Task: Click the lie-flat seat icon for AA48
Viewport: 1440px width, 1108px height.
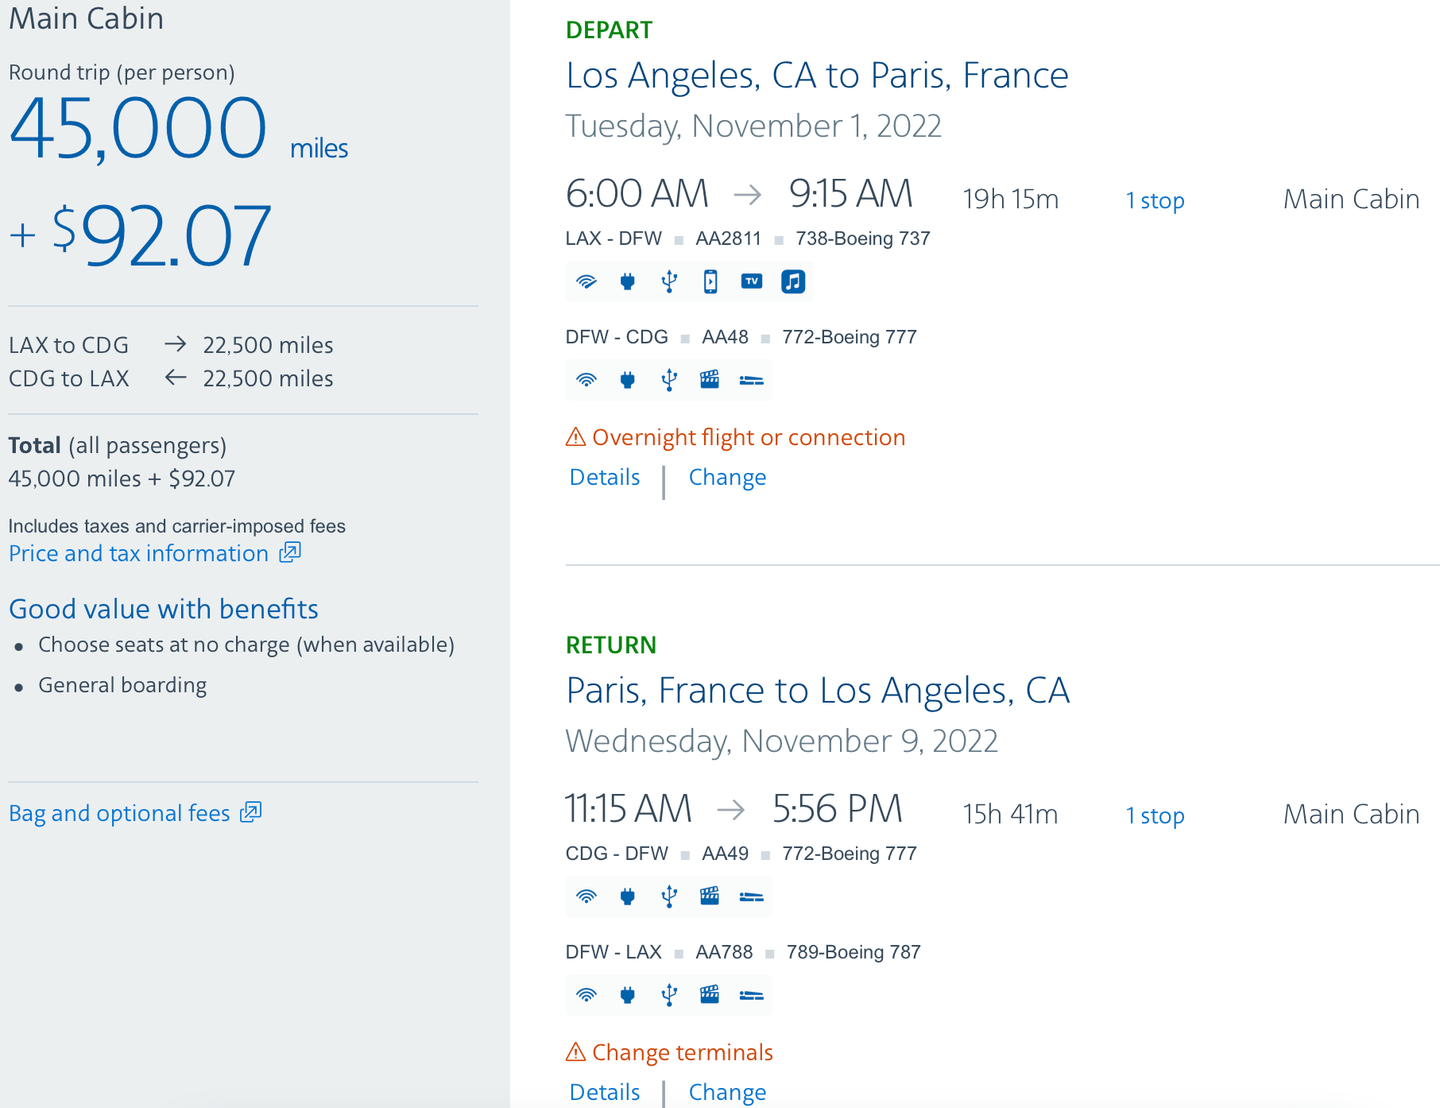Action: pyautogui.click(x=752, y=380)
